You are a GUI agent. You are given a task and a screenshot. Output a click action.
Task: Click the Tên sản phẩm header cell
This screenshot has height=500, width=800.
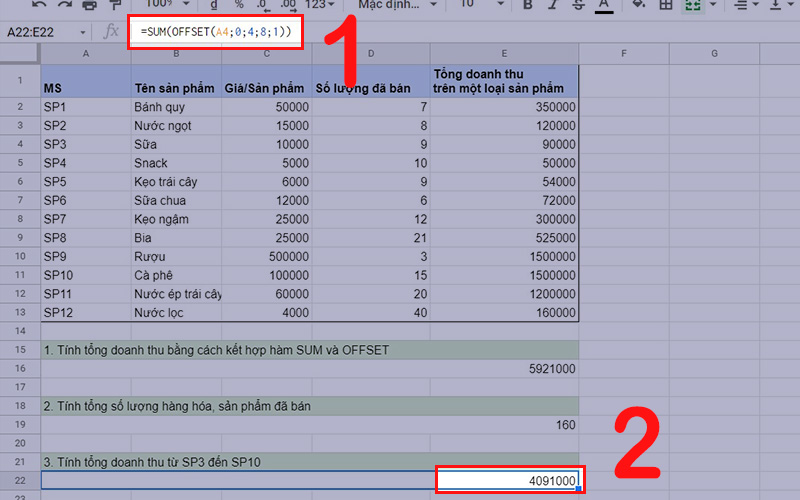pos(176,81)
